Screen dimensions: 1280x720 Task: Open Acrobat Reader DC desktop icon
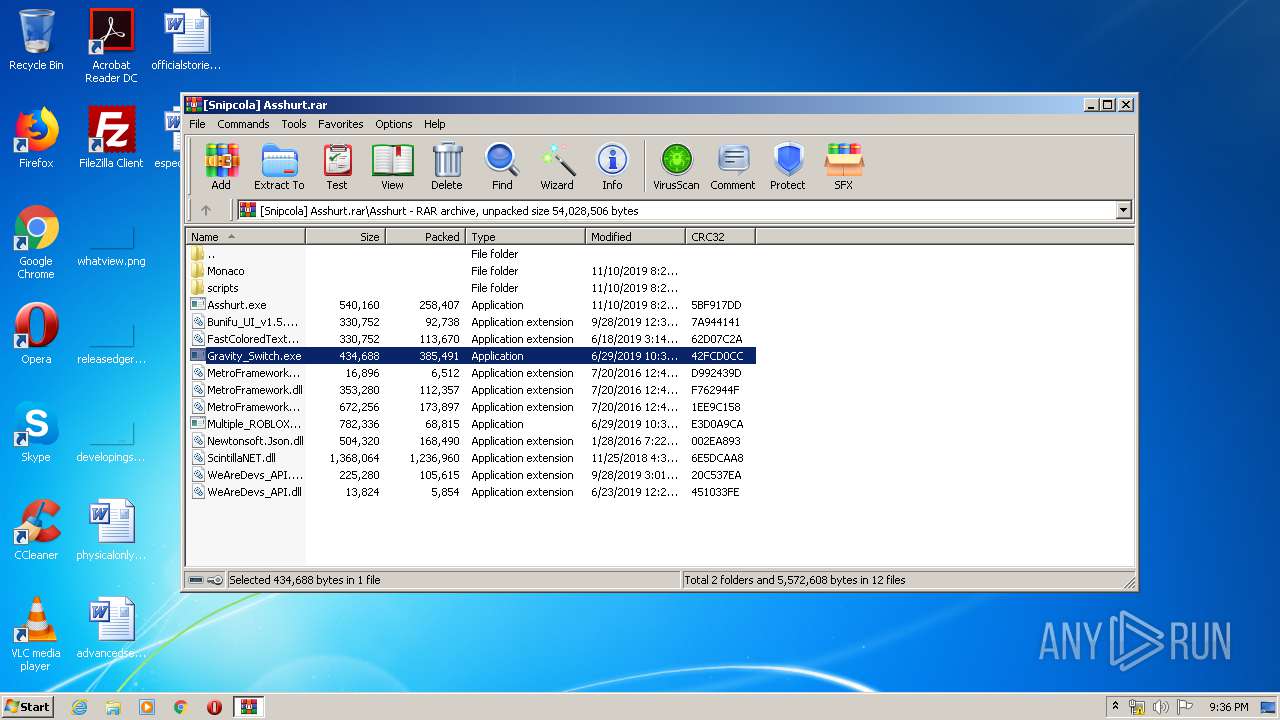111,46
